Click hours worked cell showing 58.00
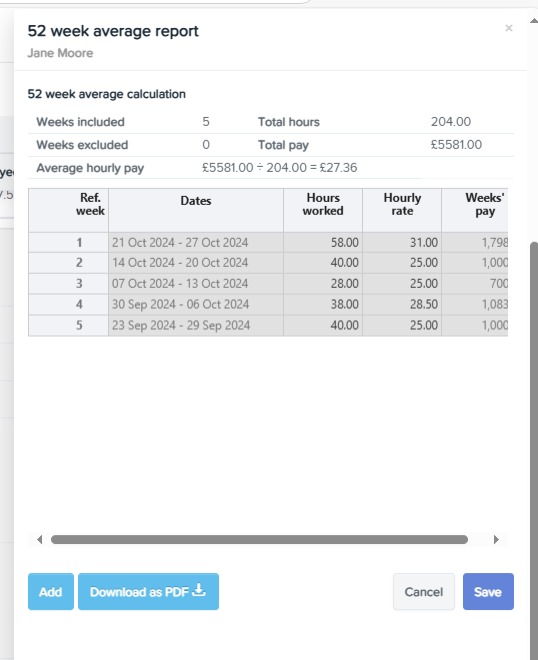Screen dimensions: 538x660 (323, 242)
